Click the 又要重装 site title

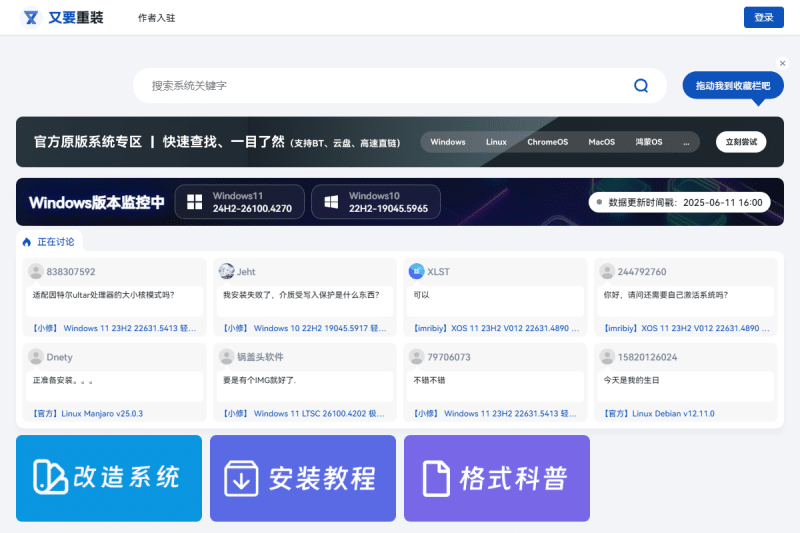(76, 18)
